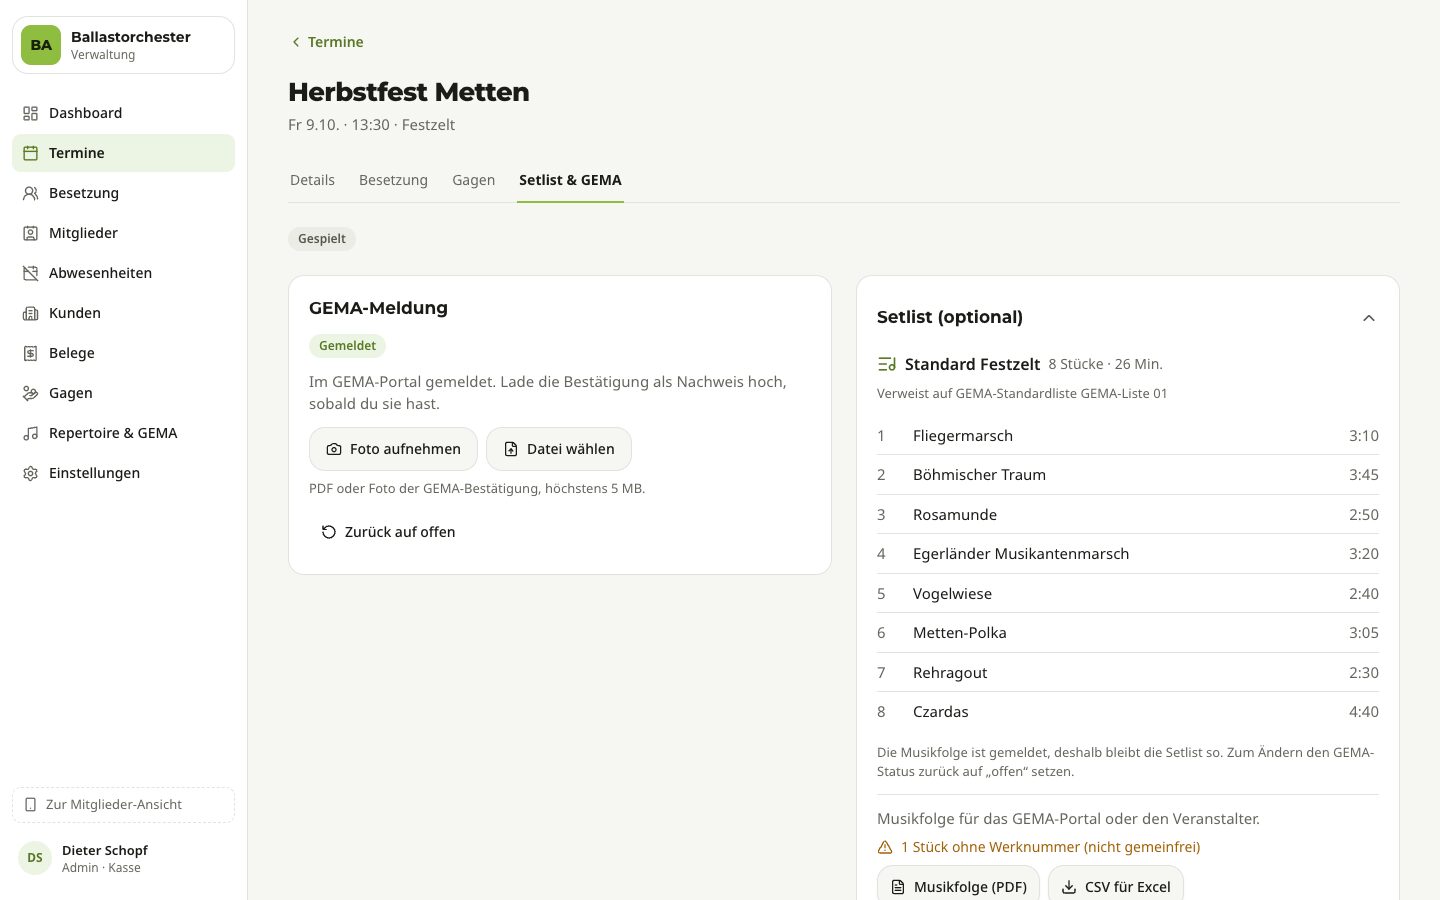
Task: Select the Fliegermarsch setlist row
Action: [x=1128, y=436]
